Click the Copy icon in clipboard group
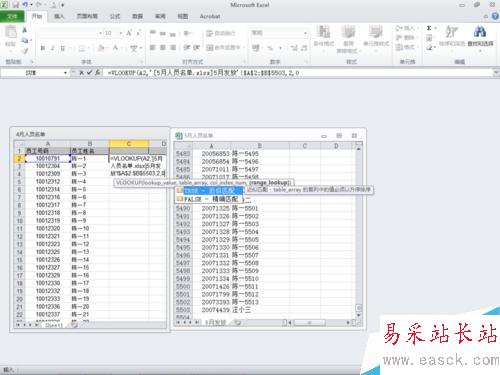This screenshot has width=500, height=375. click(x=25, y=40)
